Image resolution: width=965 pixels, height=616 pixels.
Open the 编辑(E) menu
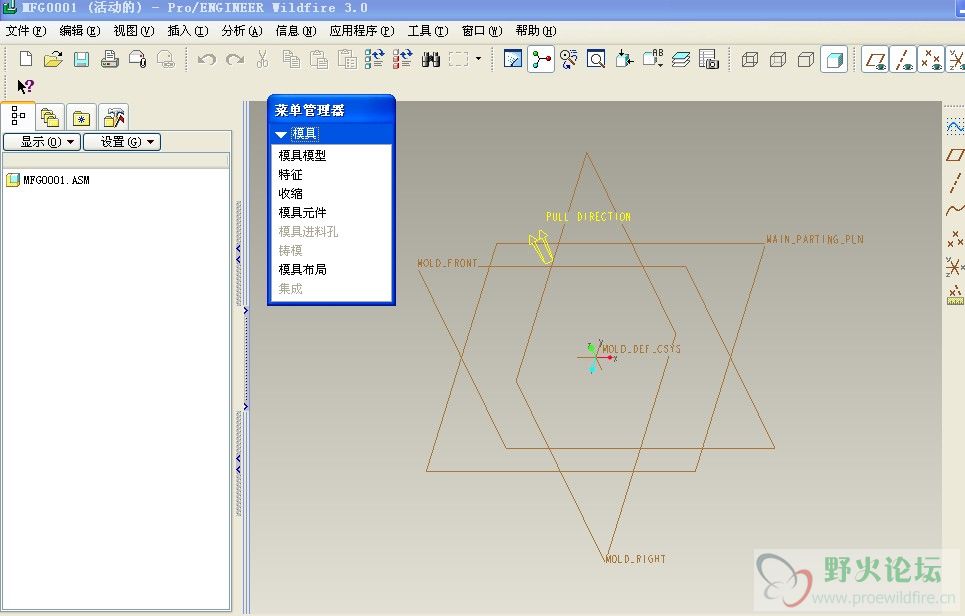point(80,31)
